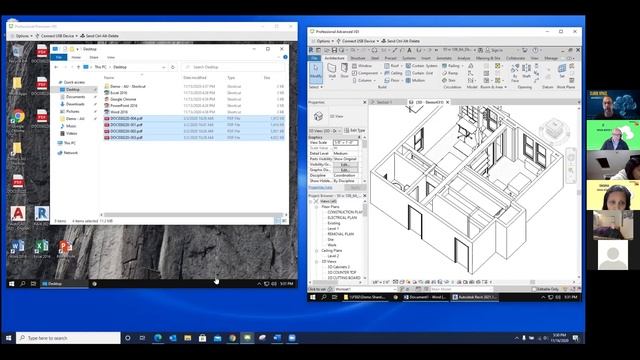Screen dimensions: 640x360
Task: Click the ViewCube in the 3D view
Action: click(554, 130)
